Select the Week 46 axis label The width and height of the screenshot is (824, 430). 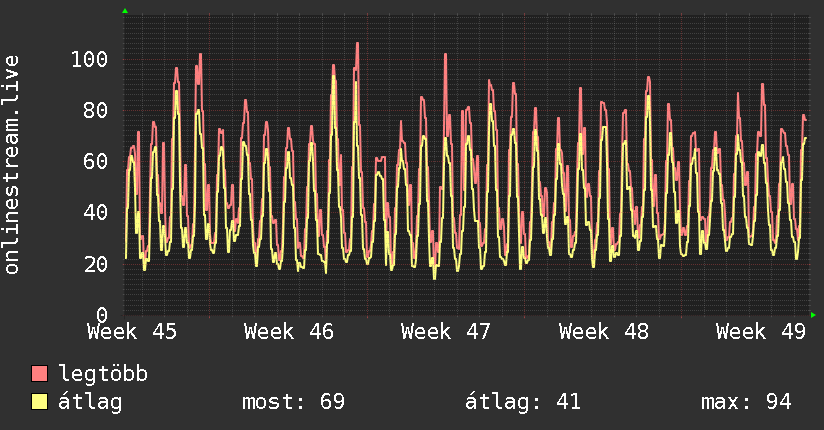[x=289, y=332]
